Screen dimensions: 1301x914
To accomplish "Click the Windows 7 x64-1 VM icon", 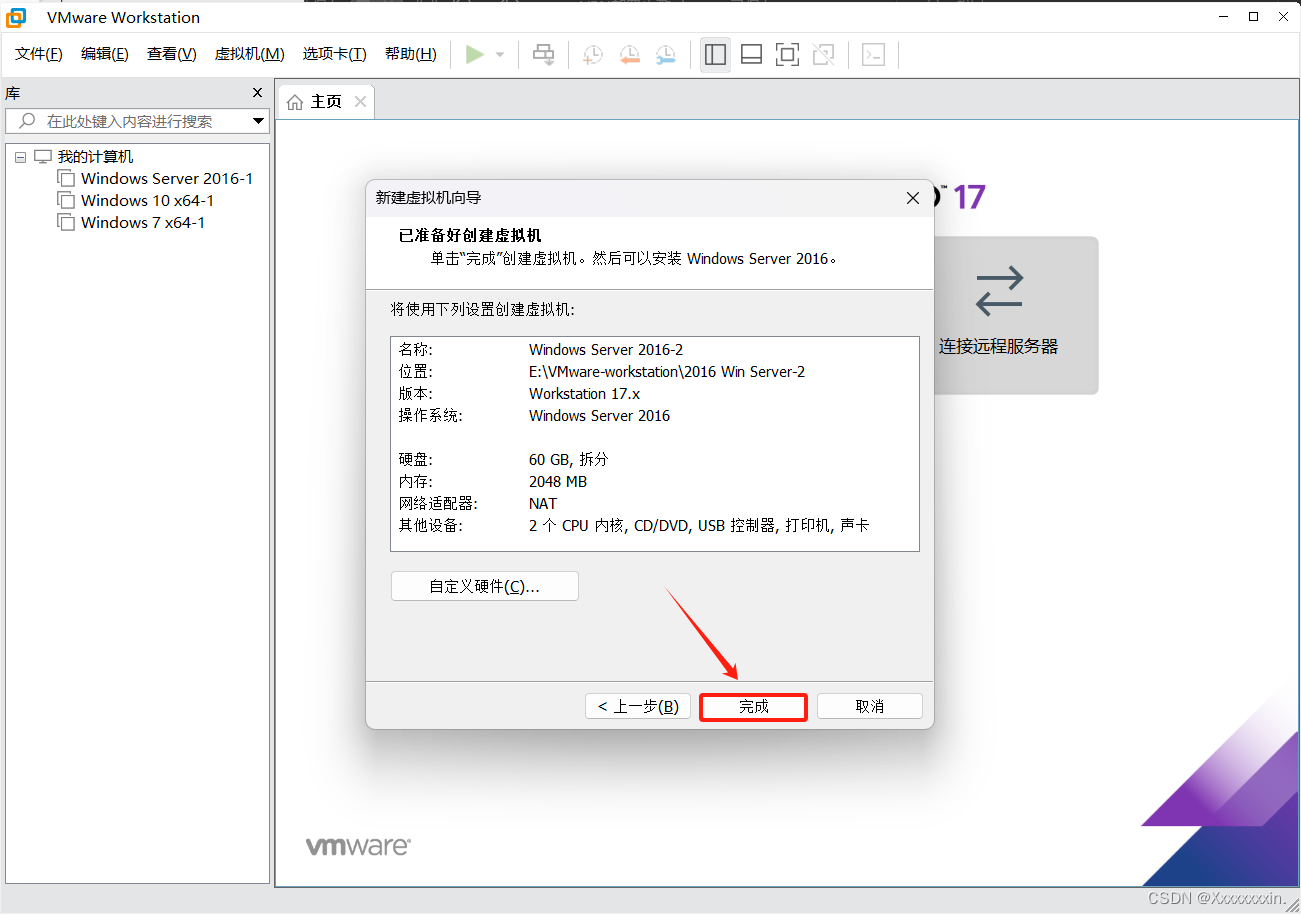I will pos(66,222).
